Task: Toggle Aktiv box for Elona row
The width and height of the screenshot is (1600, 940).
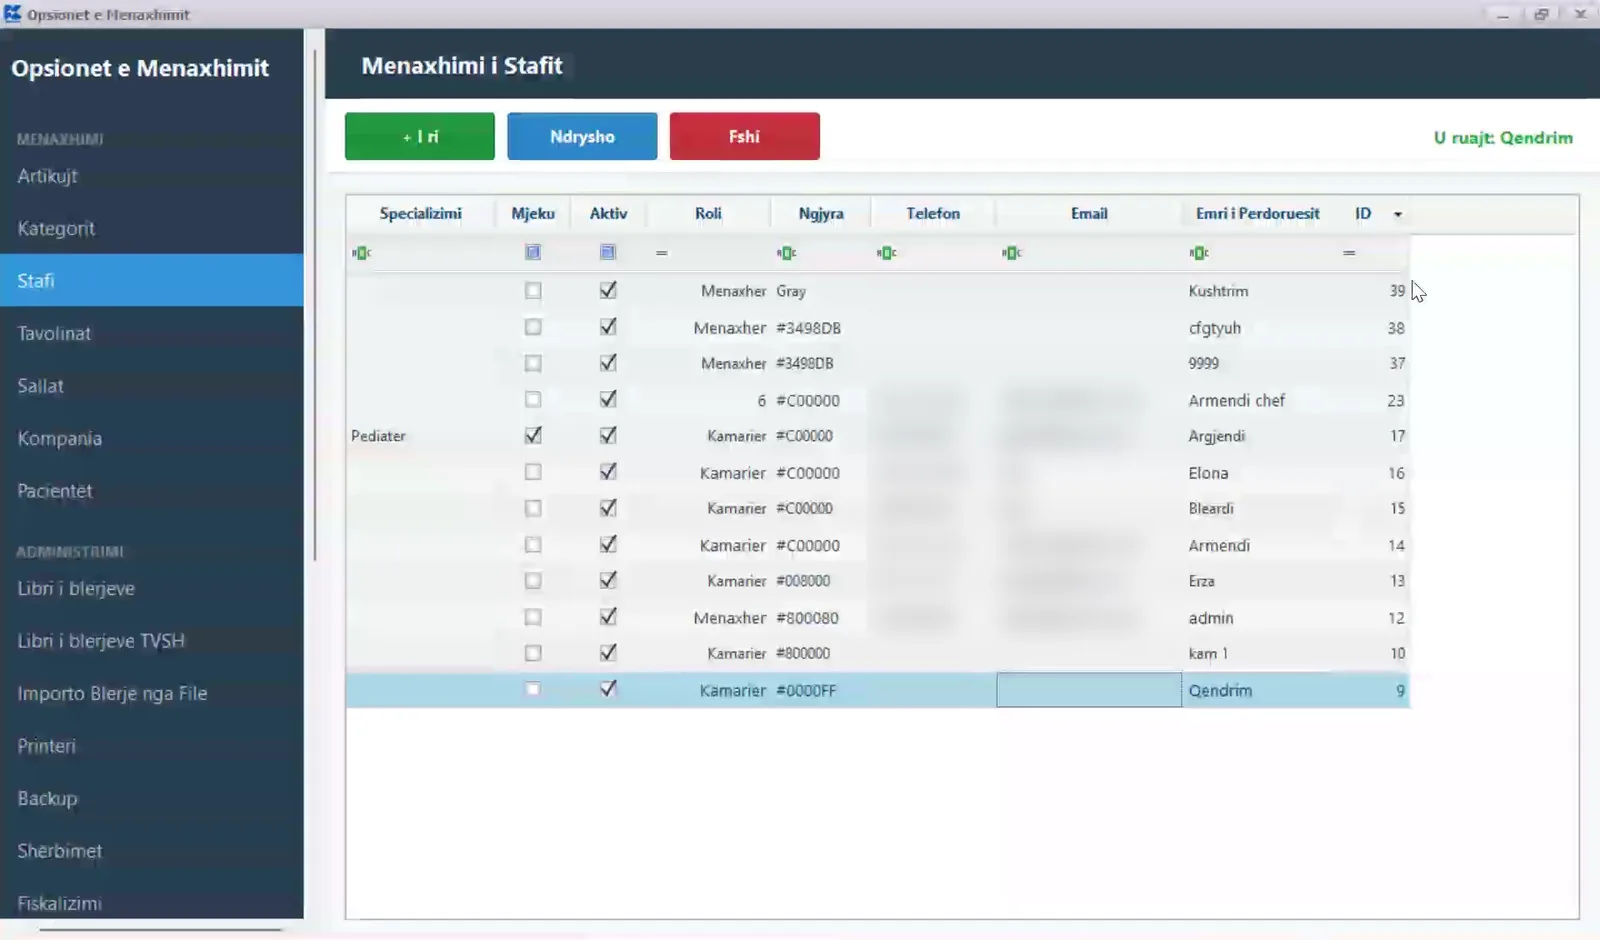Action: point(608,472)
